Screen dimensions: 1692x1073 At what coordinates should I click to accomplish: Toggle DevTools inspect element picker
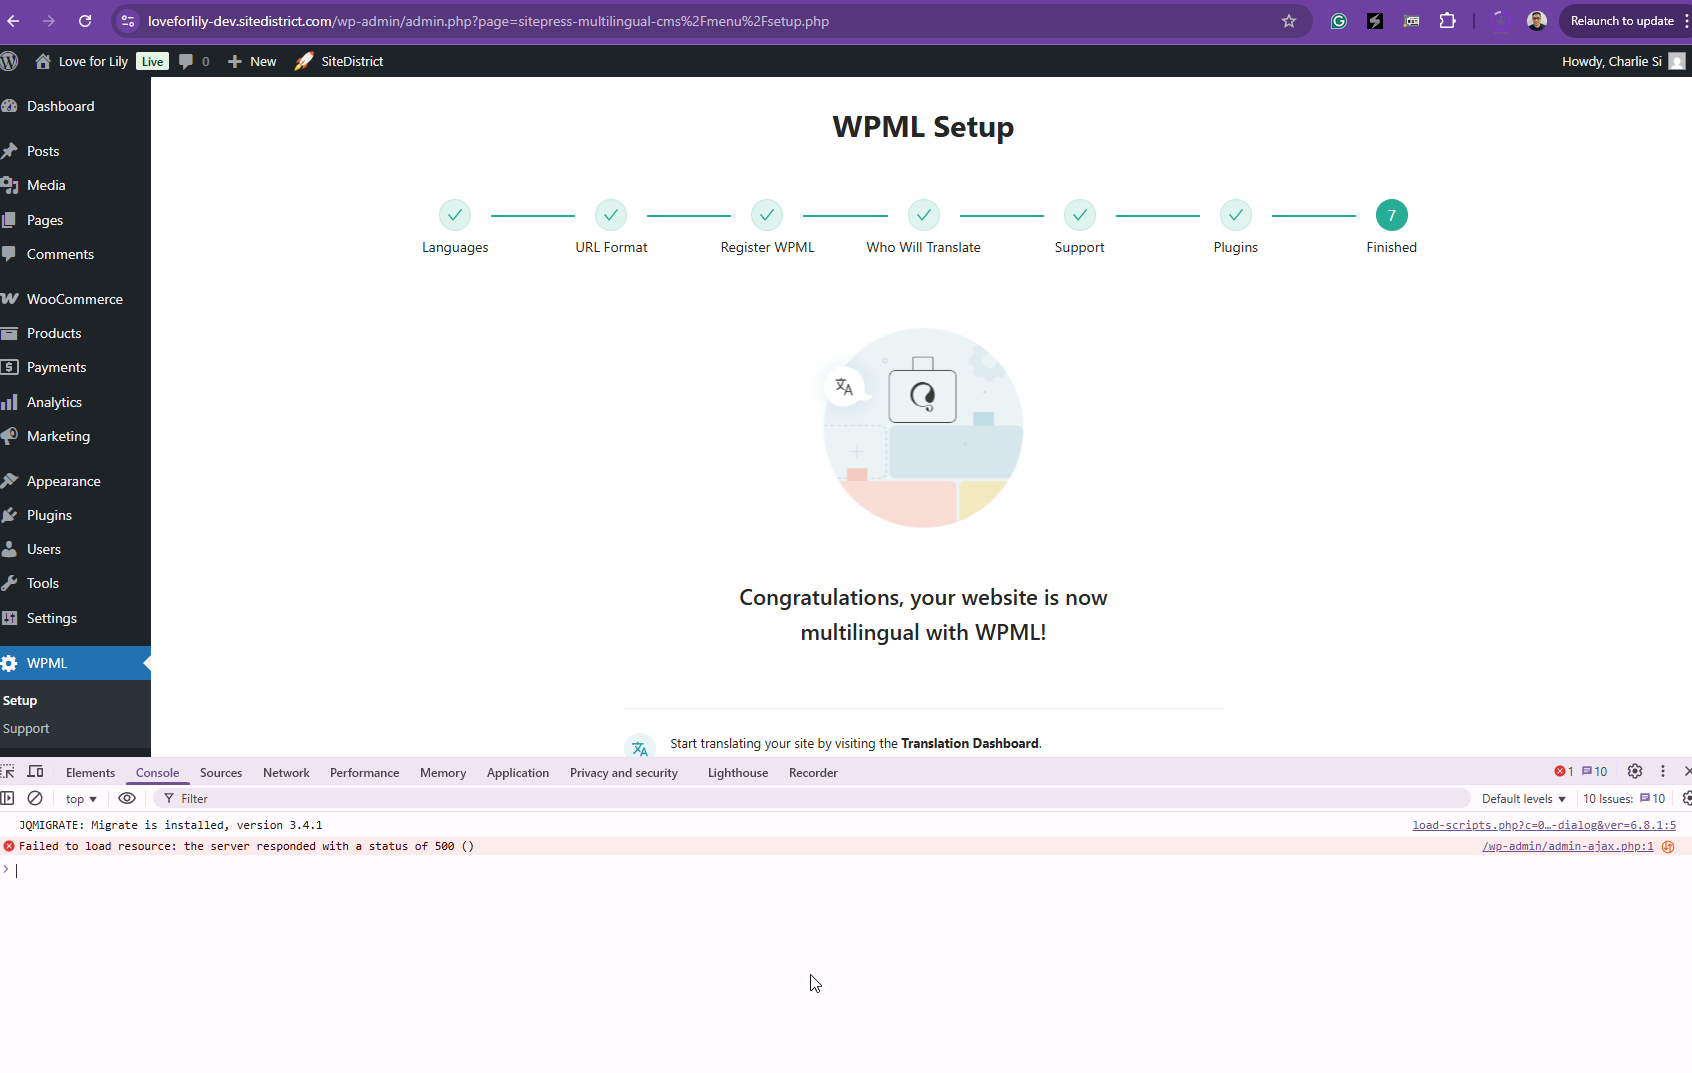pyautogui.click(x=8, y=772)
